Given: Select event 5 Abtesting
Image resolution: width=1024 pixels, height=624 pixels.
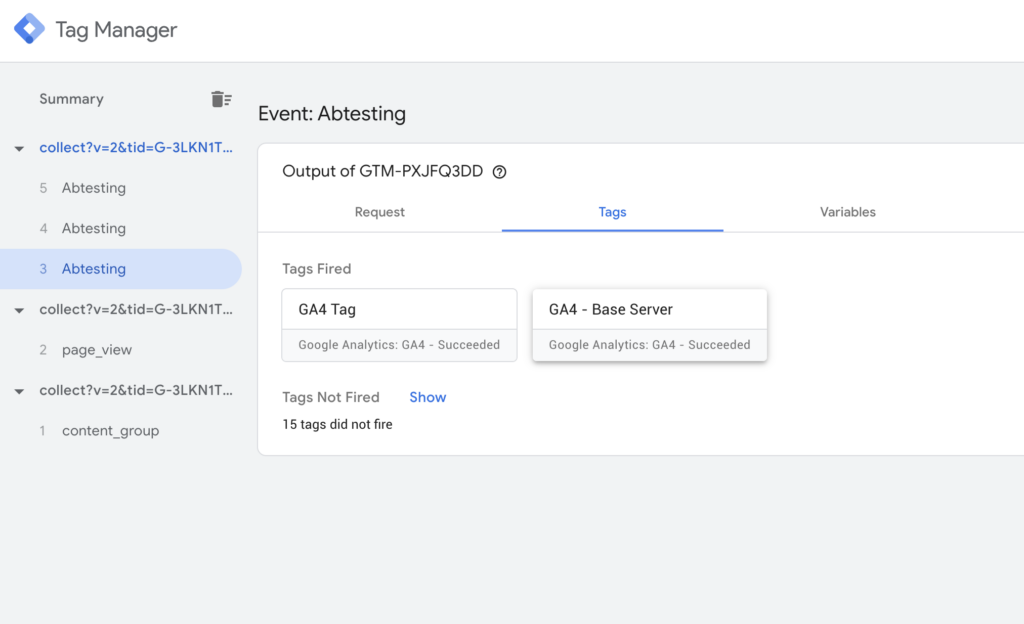Looking at the screenshot, I should click(121, 188).
